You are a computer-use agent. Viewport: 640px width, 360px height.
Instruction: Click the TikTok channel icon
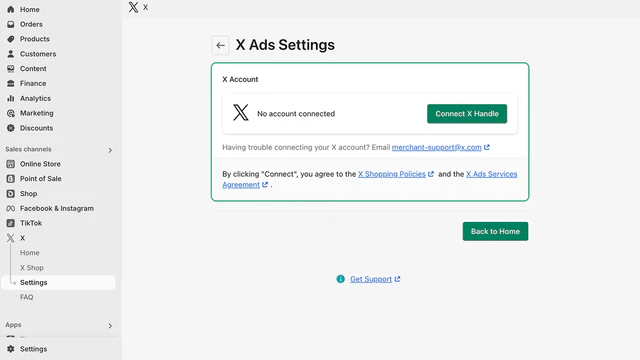coord(11,223)
